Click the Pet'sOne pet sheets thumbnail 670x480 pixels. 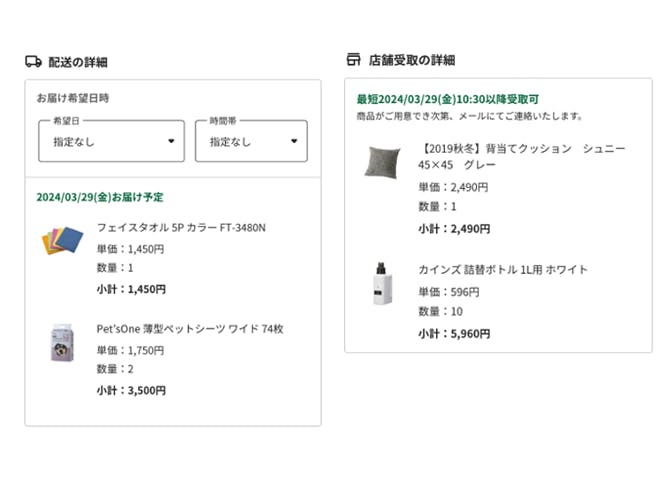pos(62,342)
